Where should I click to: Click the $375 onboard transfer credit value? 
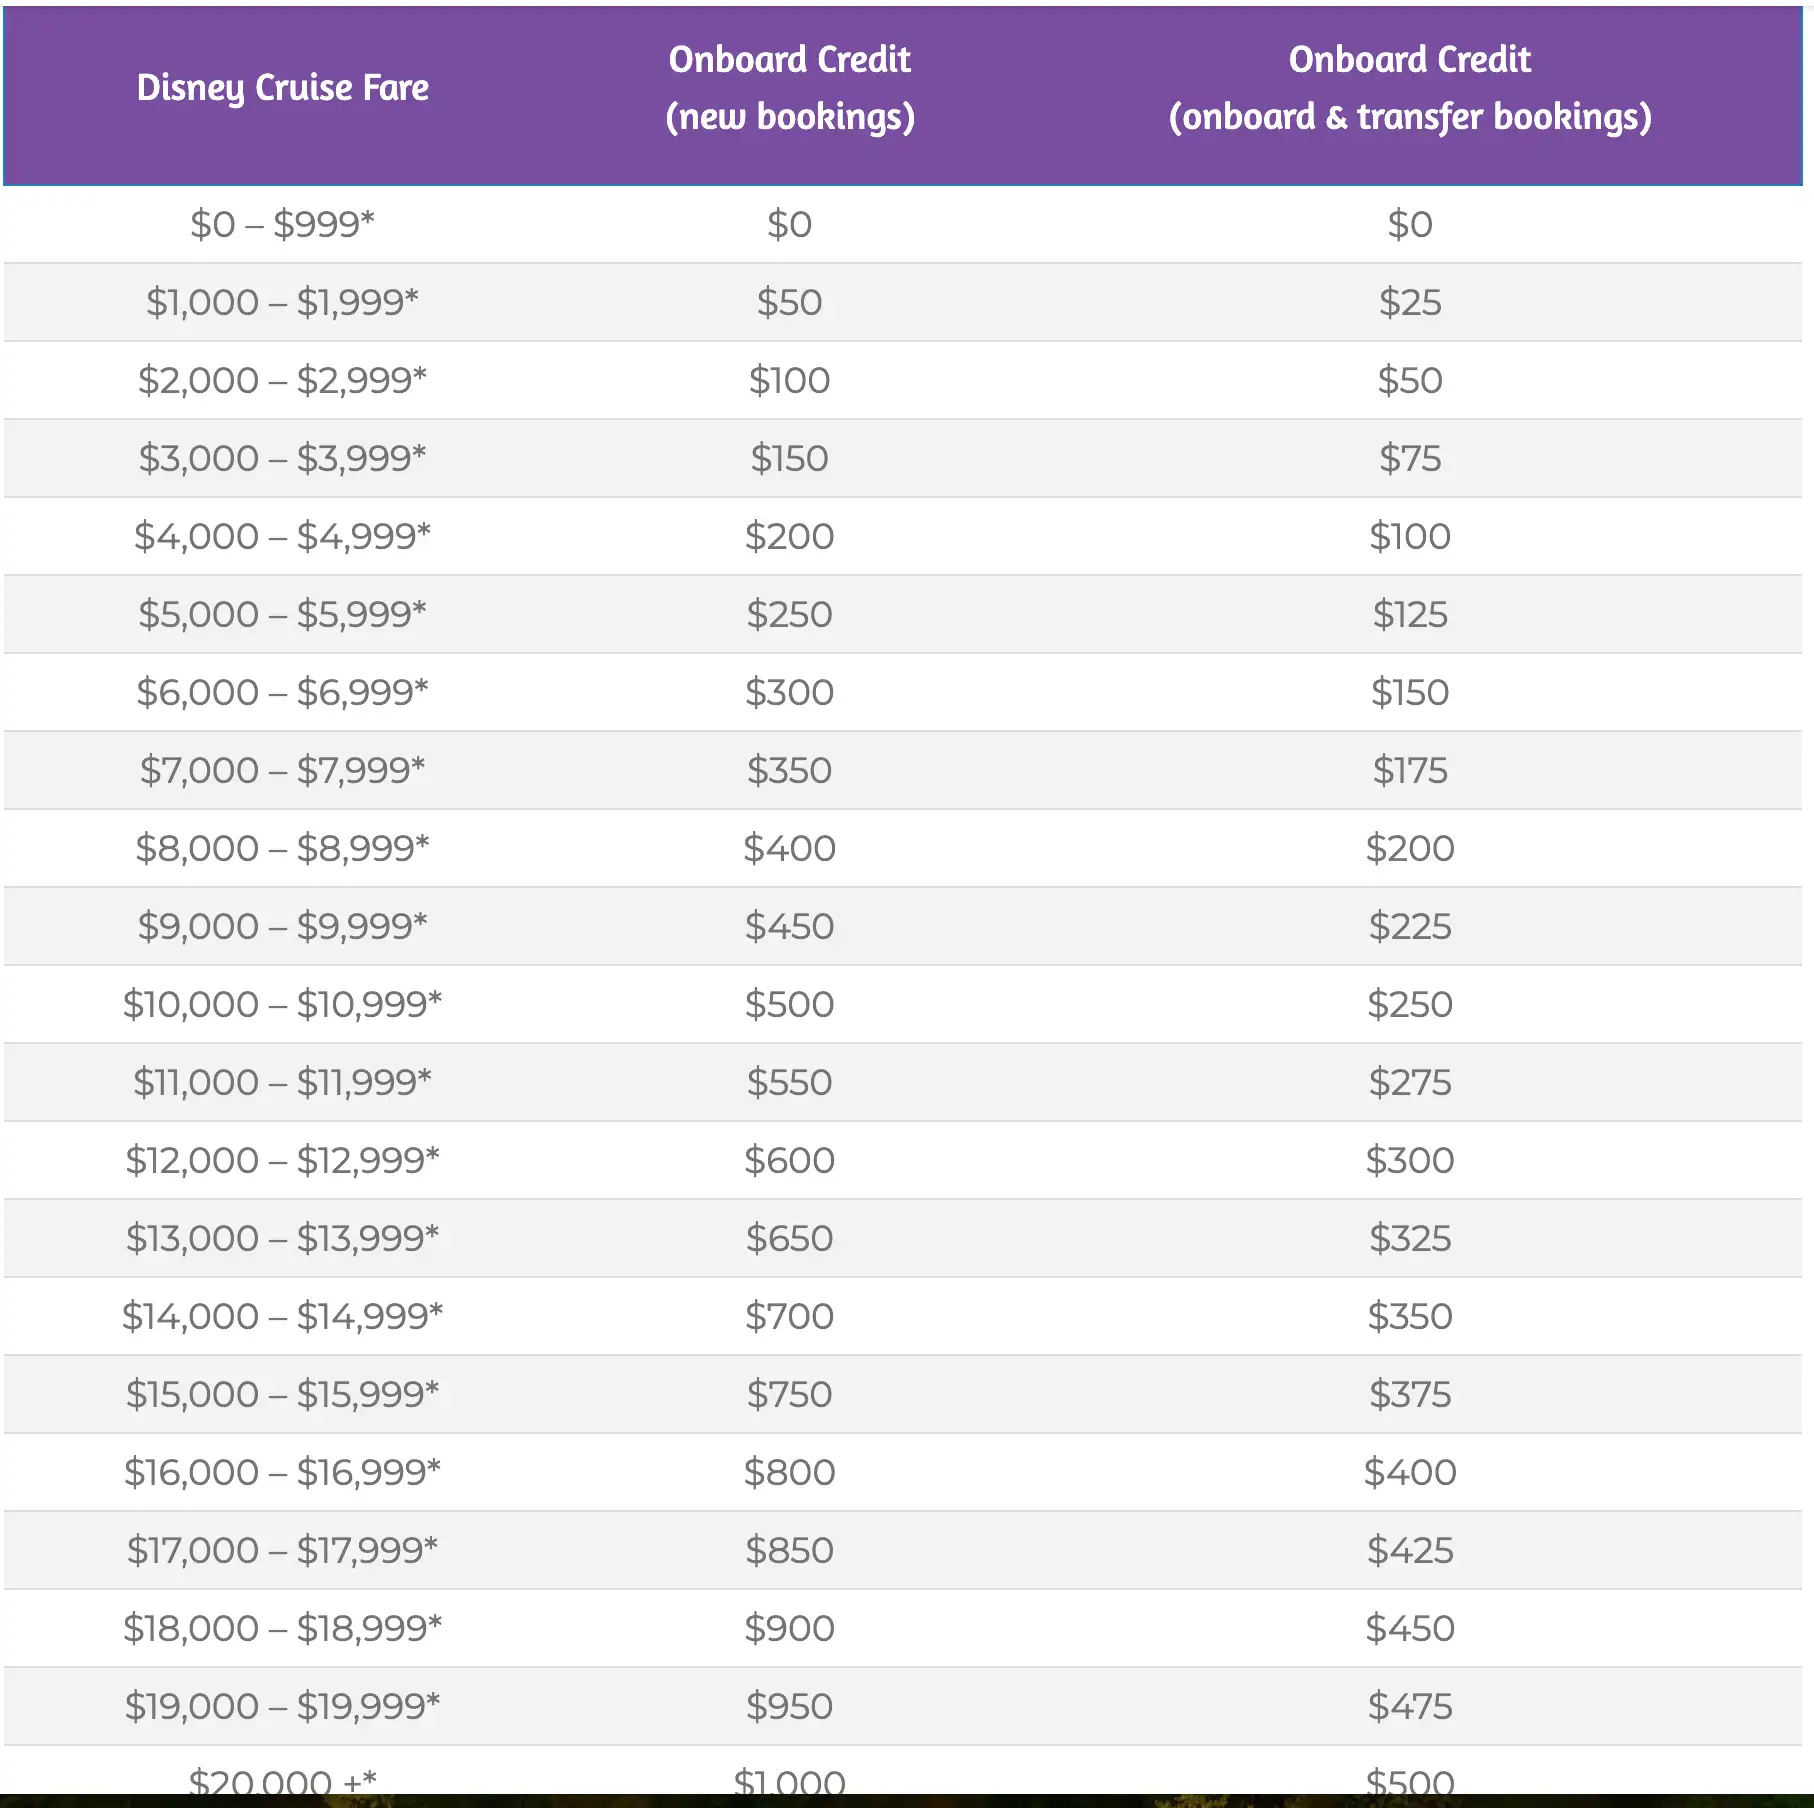1409,1394
